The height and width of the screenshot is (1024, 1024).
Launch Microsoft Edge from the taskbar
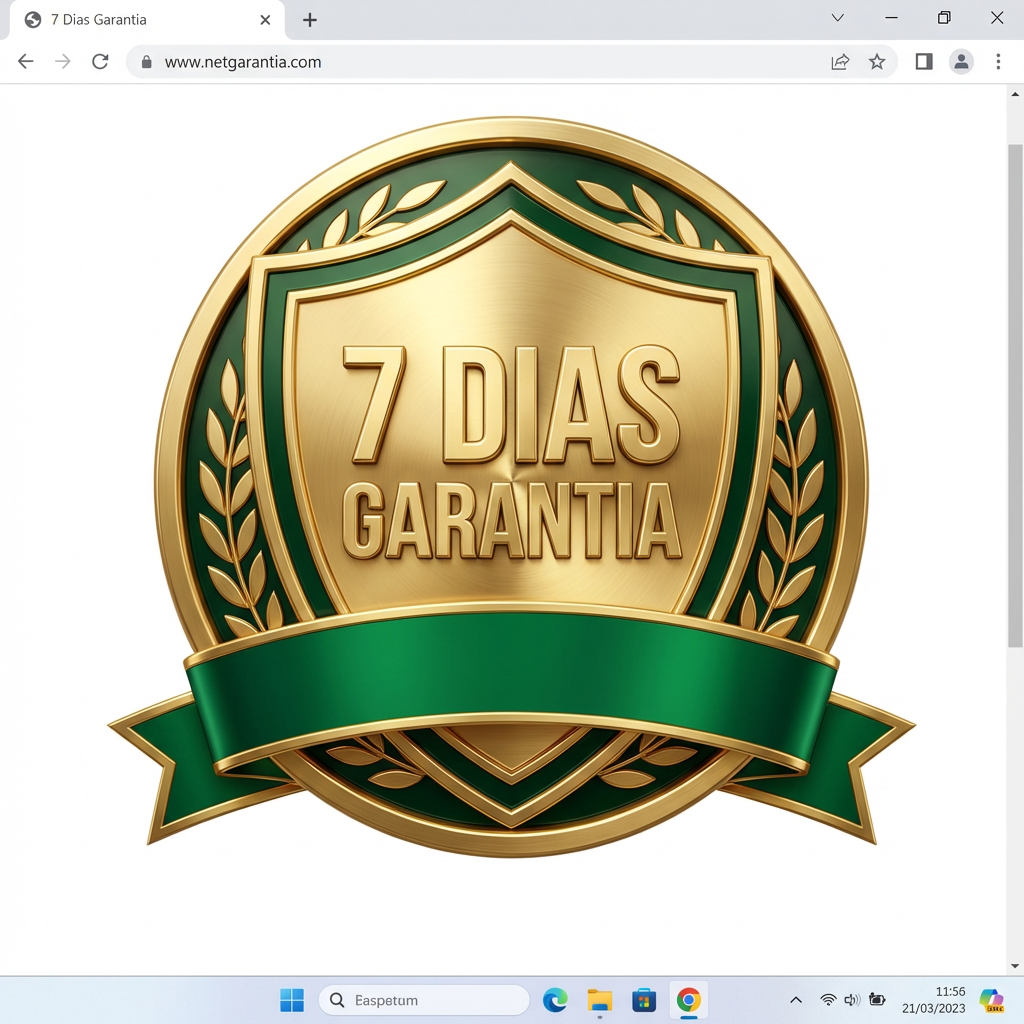555,999
